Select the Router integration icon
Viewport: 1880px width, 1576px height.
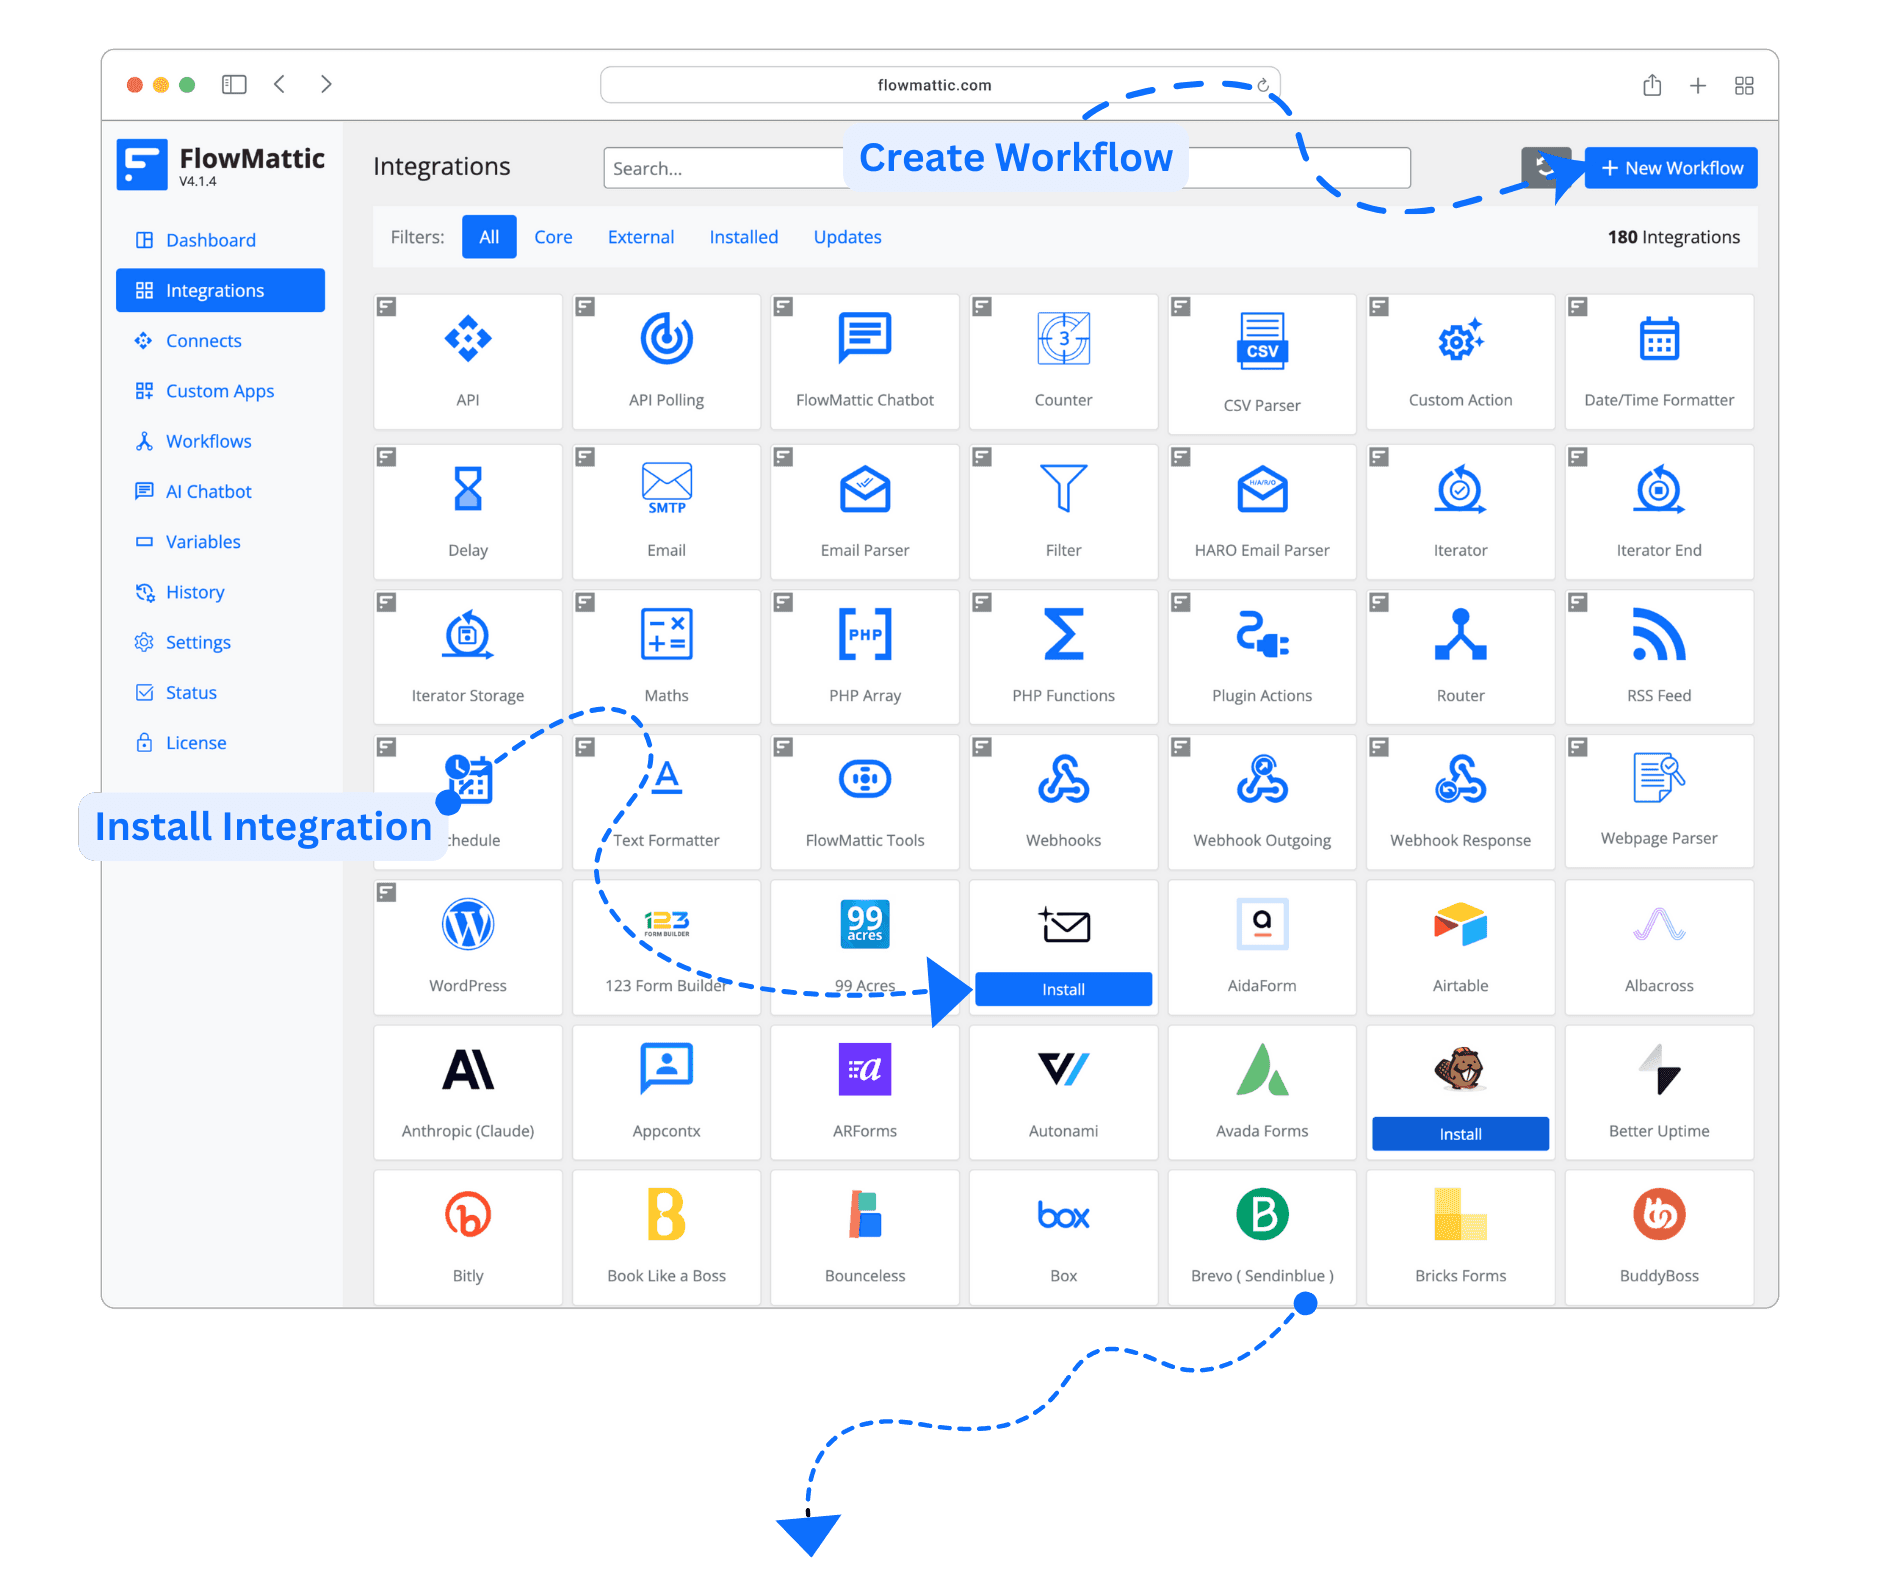(x=1460, y=634)
